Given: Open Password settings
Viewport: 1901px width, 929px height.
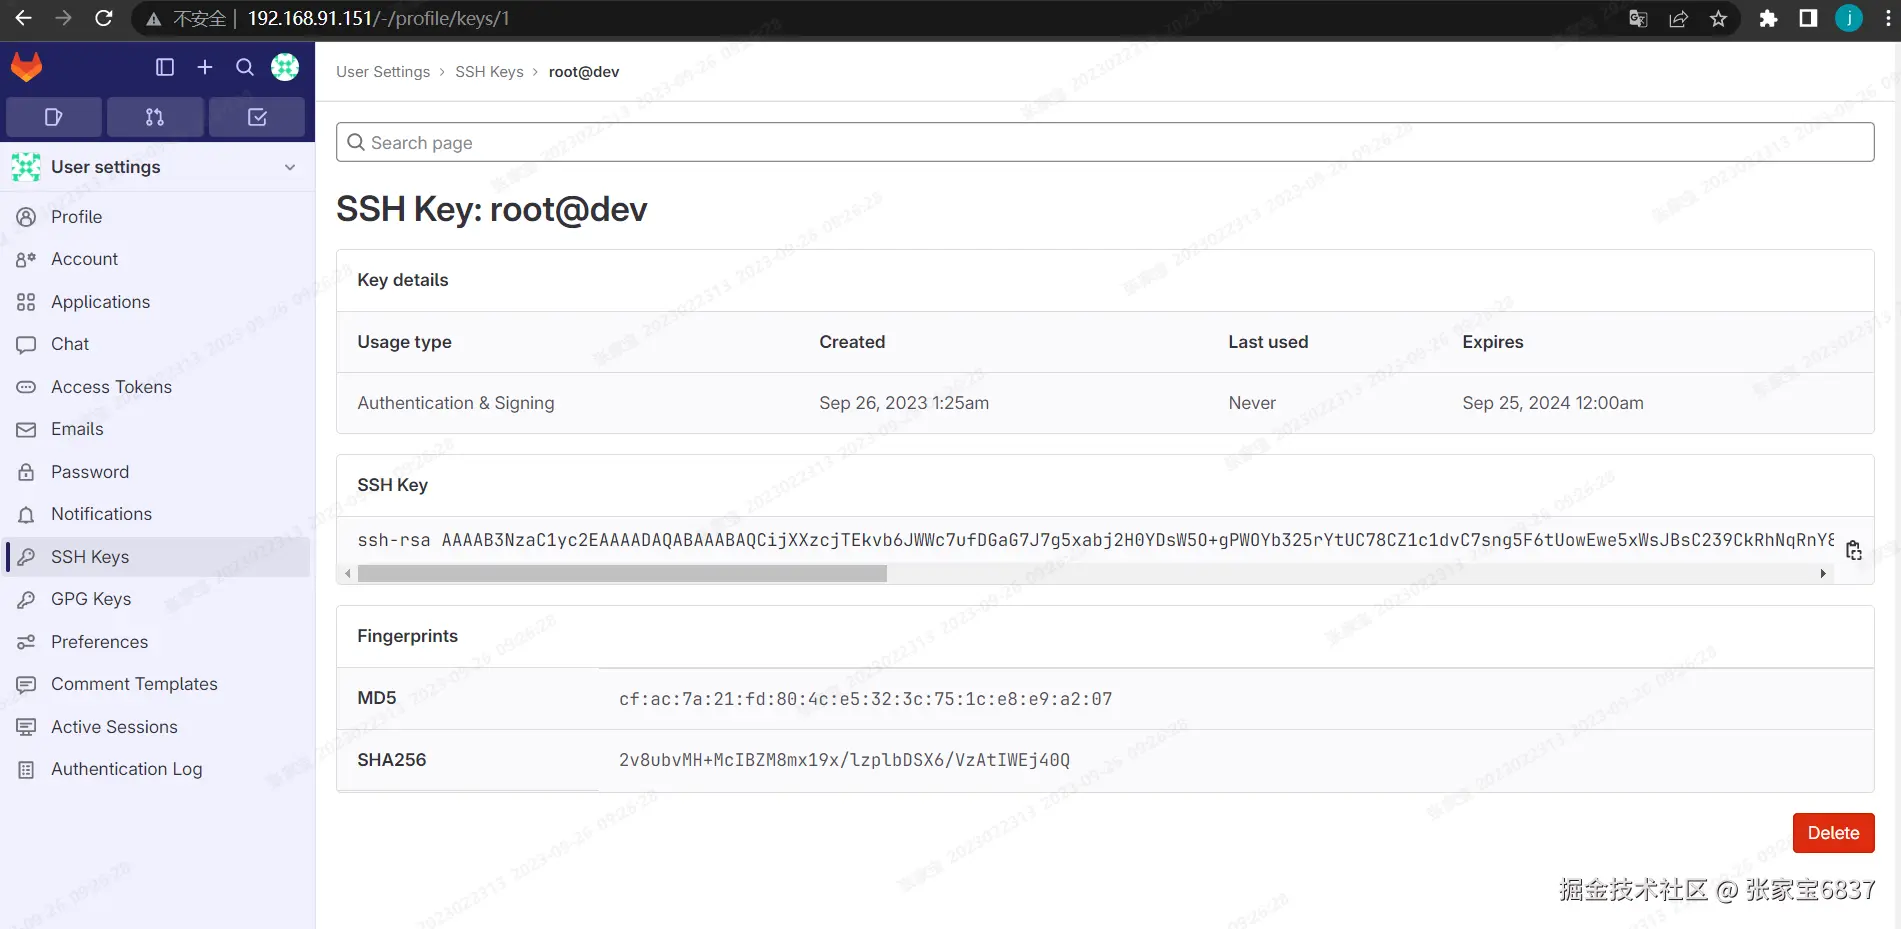Looking at the screenshot, I should (x=158, y=472).
